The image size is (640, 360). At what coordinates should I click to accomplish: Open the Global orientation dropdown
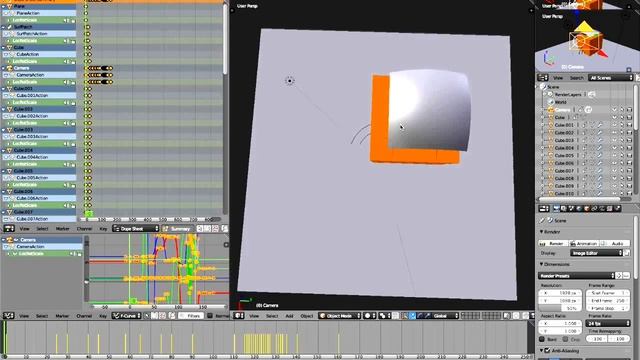[x=446, y=316]
